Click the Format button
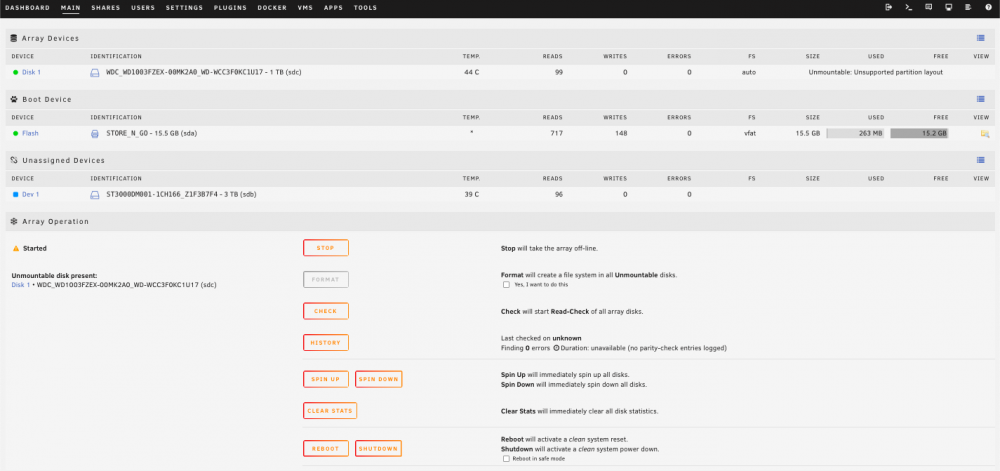This screenshot has height=471, width=1000. pos(326,280)
